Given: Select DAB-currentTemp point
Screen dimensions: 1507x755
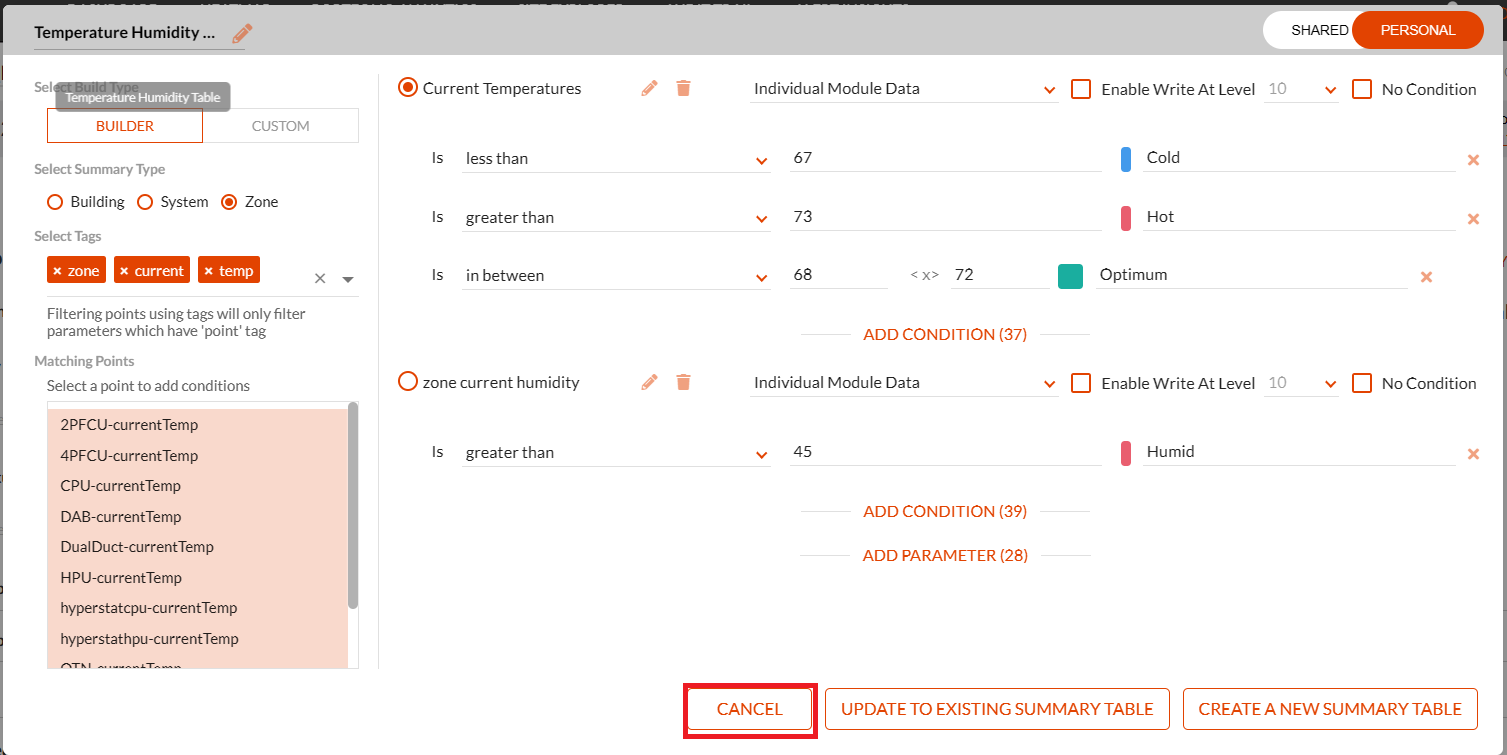Looking at the screenshot, I should pyautogui.click(x=198, y=517).
